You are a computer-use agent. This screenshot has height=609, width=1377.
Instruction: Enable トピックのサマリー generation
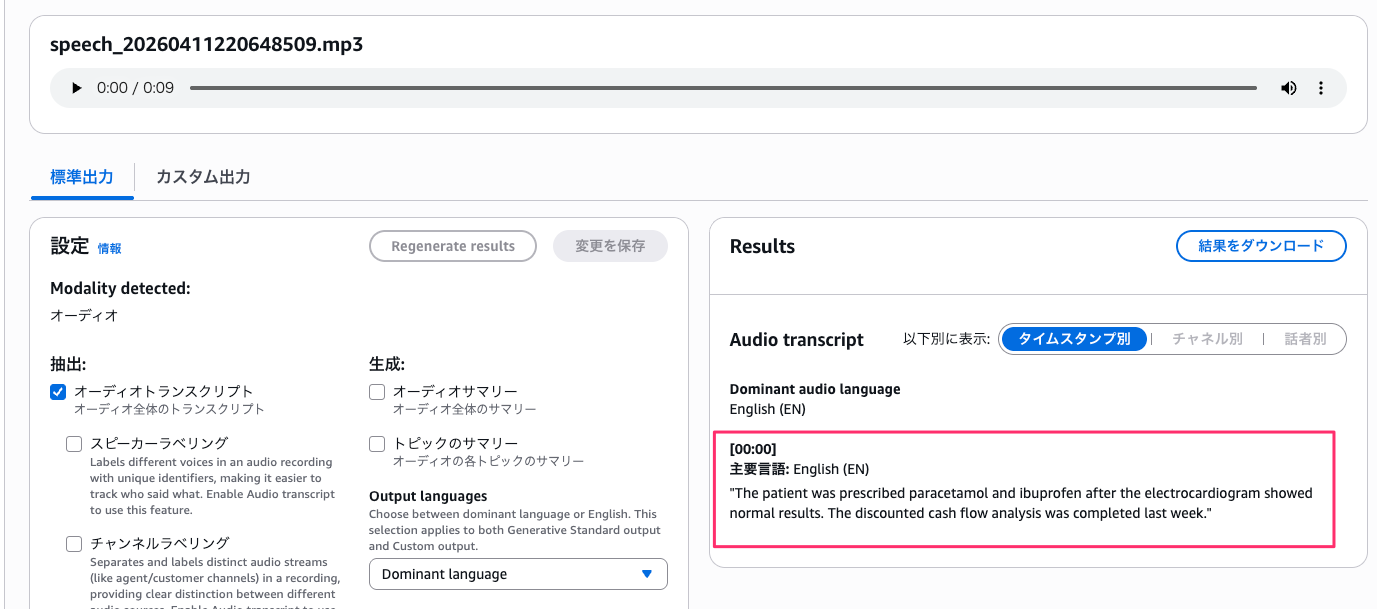tap(377, 443)
